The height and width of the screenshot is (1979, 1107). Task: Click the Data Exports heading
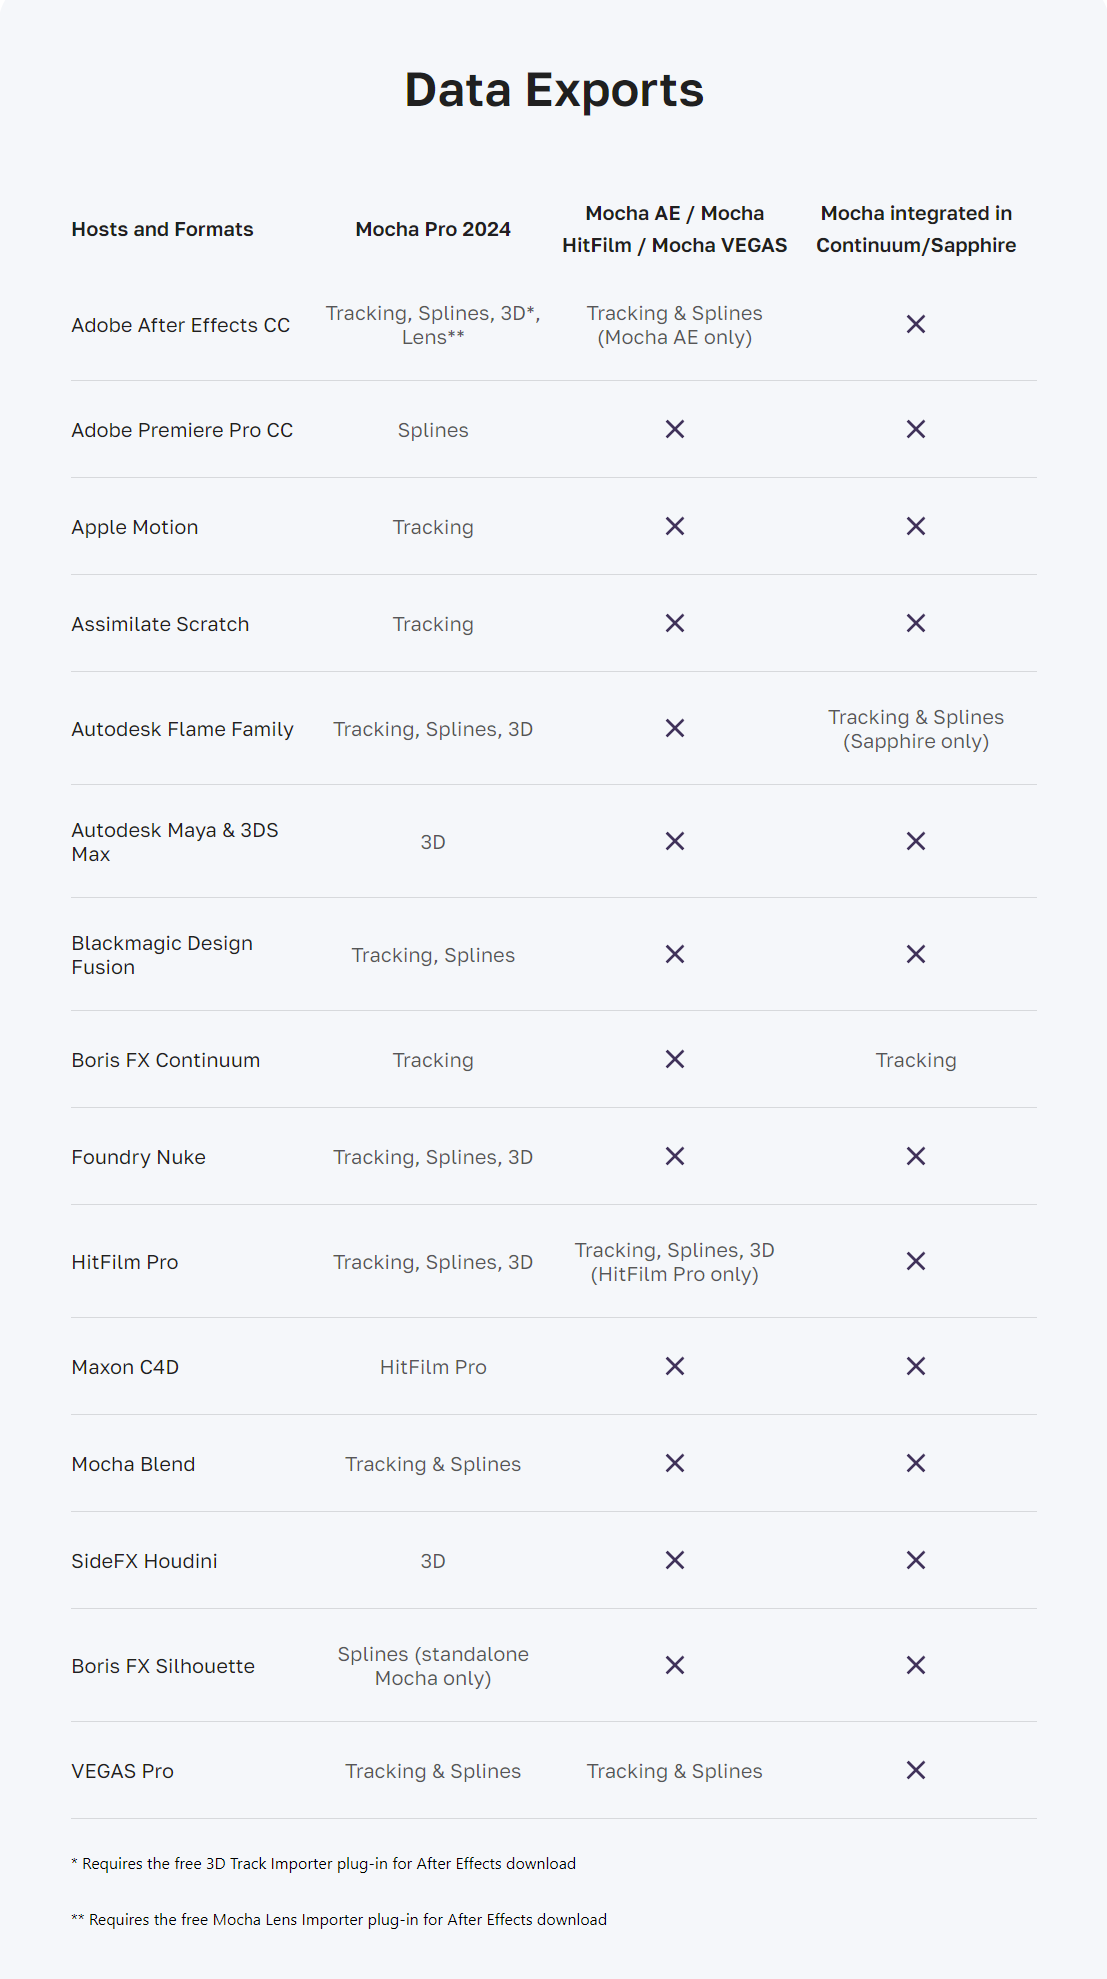(x=554, y=90)
